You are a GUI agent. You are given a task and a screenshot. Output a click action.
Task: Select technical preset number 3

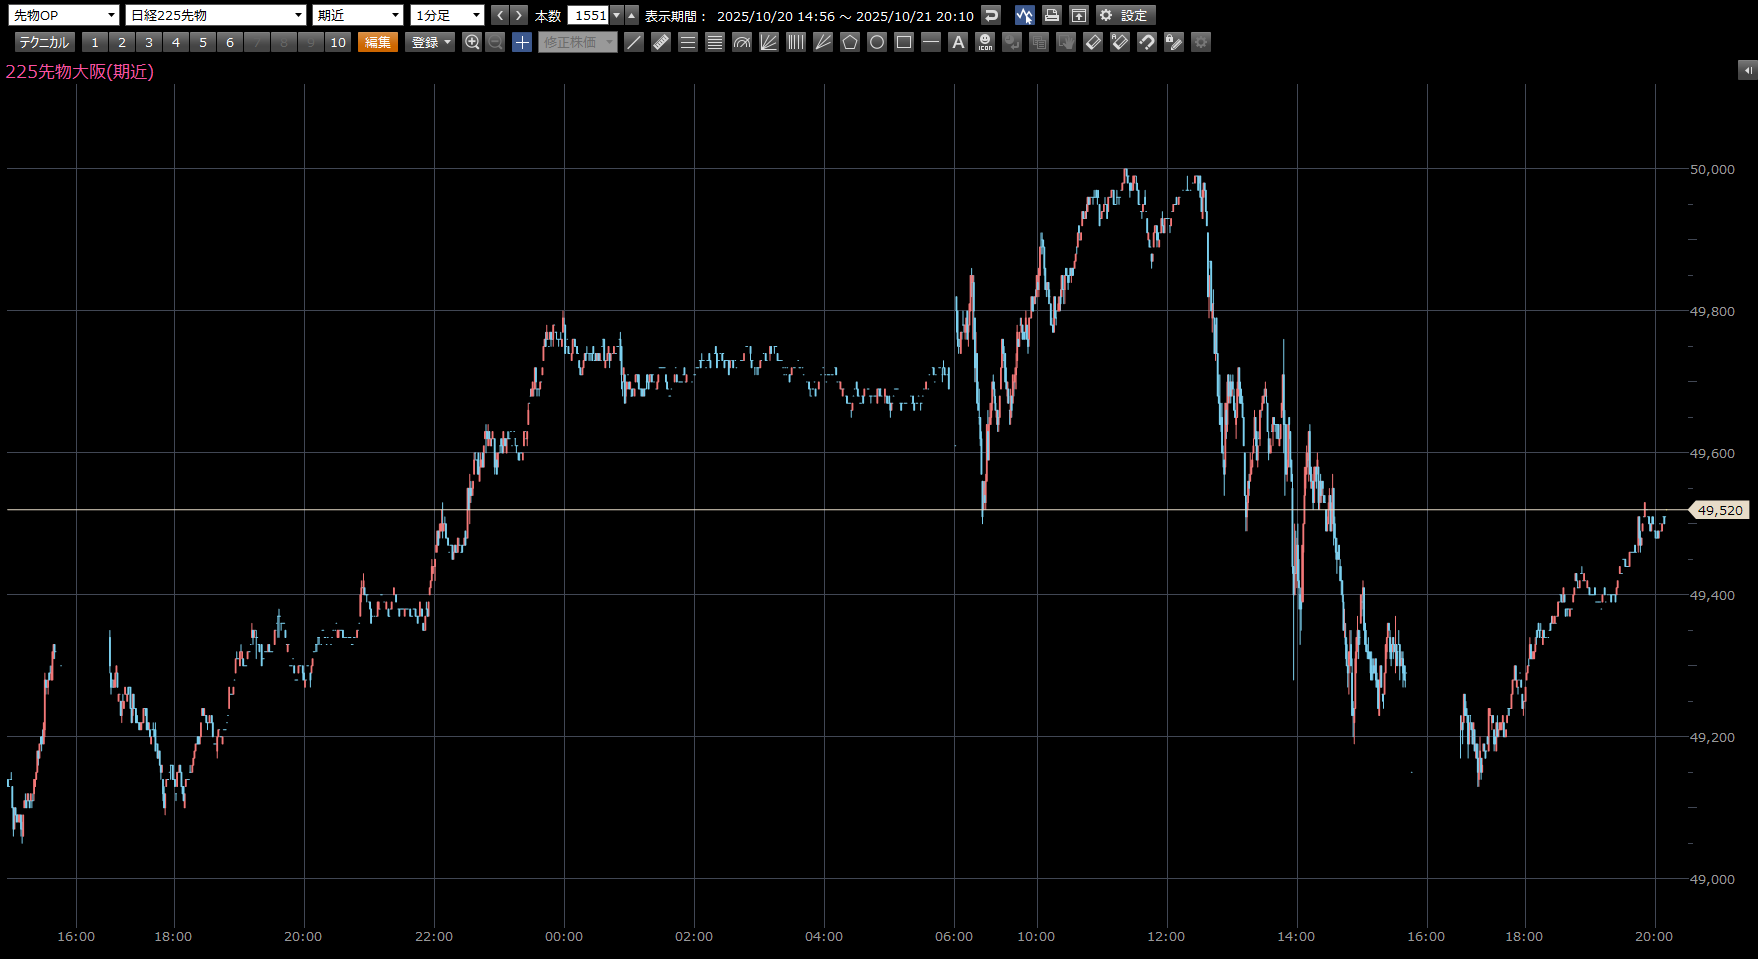coord(149,42)
